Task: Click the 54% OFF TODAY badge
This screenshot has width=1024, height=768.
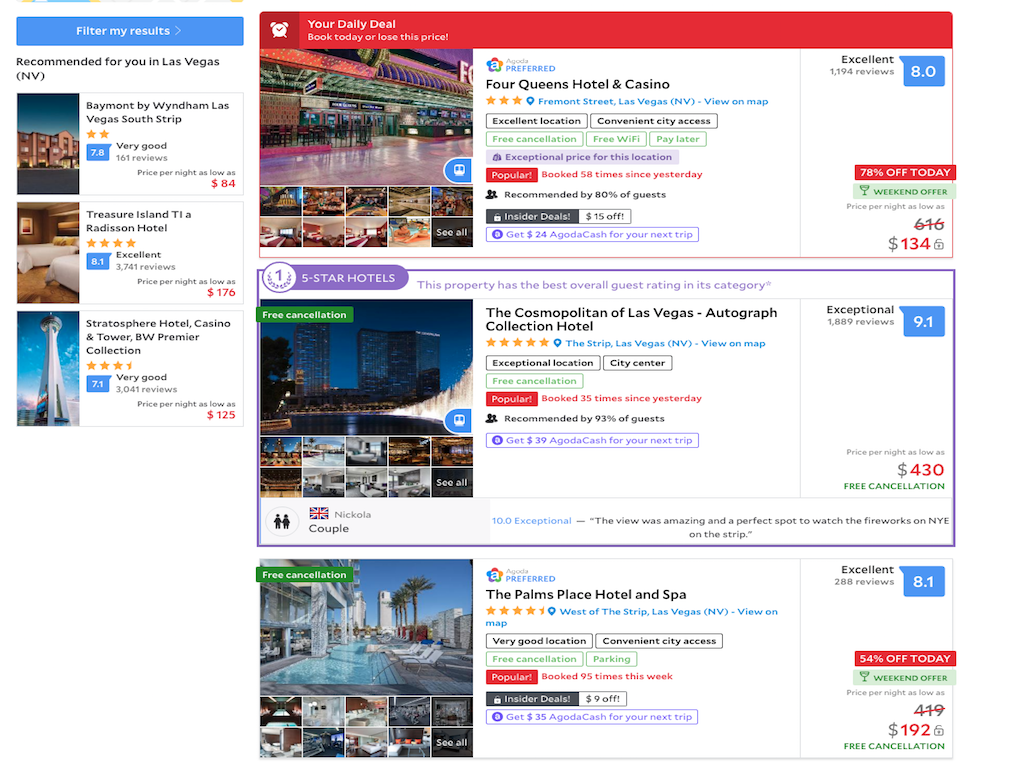Action: 905,658
